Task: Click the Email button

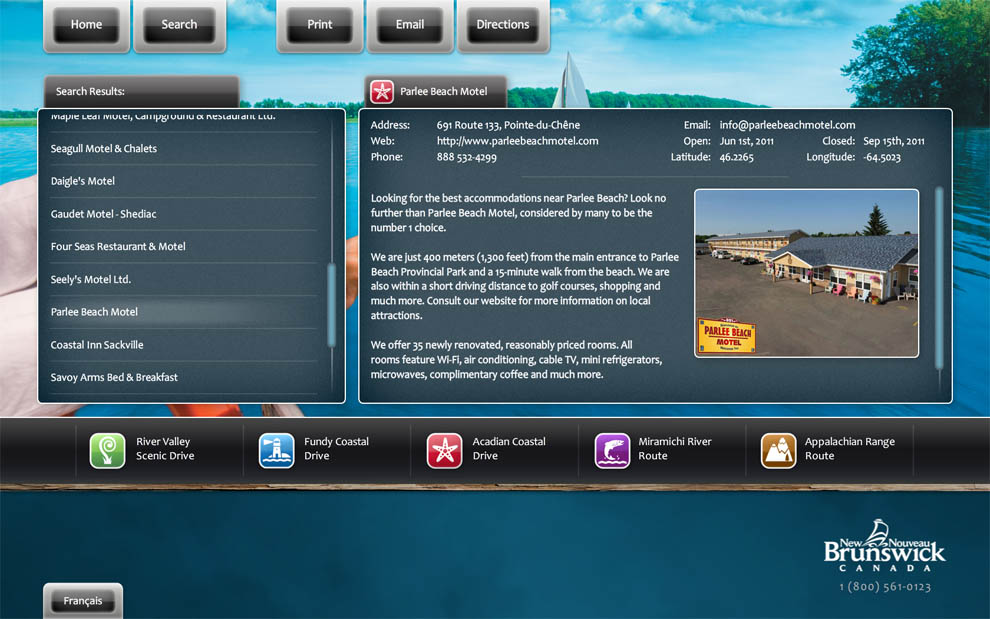Action: tap(410, 25)
